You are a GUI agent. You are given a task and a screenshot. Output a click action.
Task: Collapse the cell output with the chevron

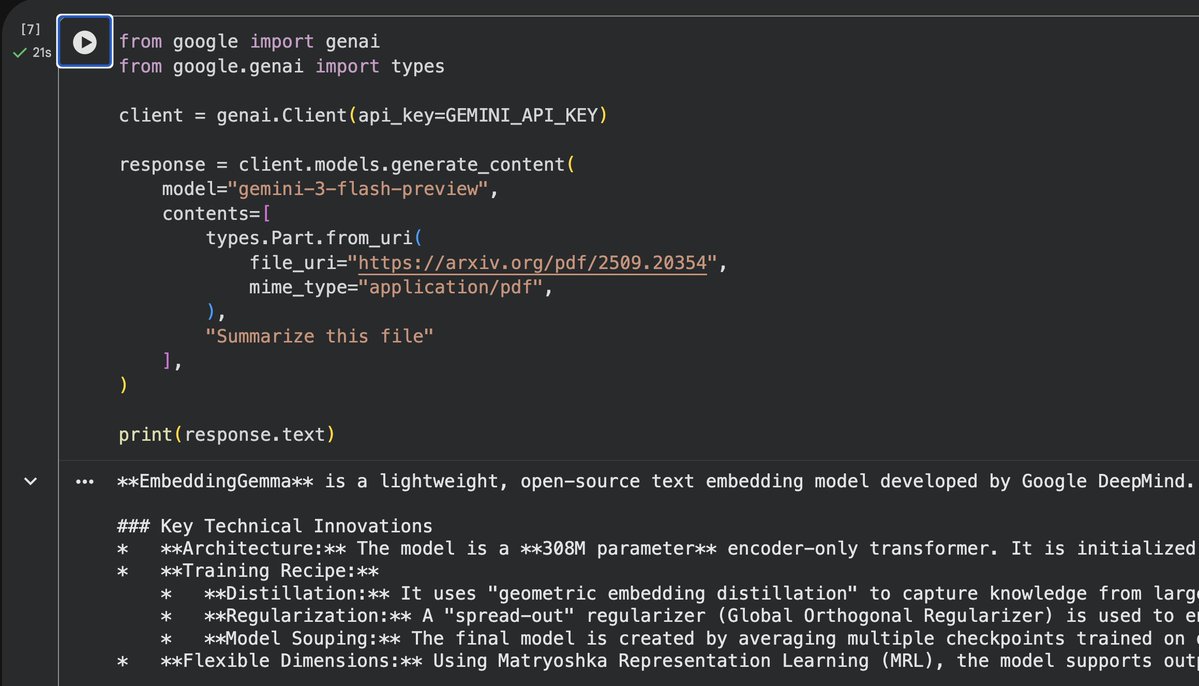[x=31, y=481]
